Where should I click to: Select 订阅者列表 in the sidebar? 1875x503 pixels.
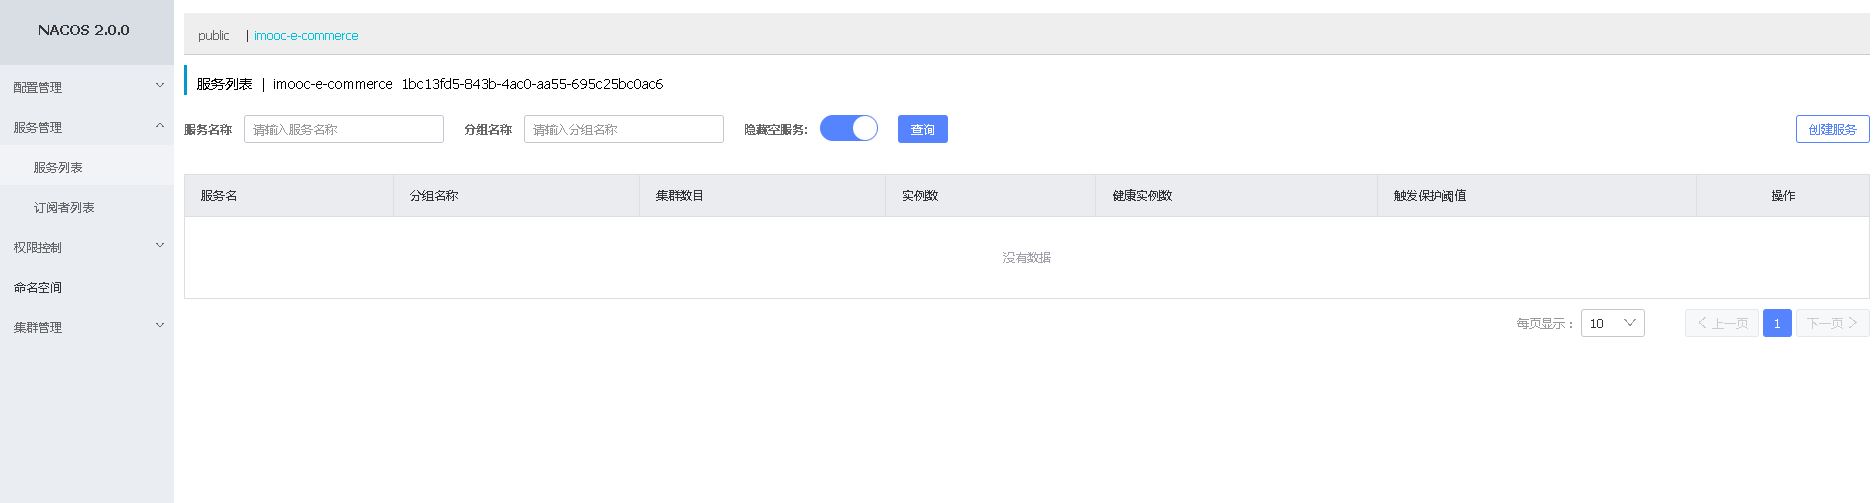click(x=87, y=207)
